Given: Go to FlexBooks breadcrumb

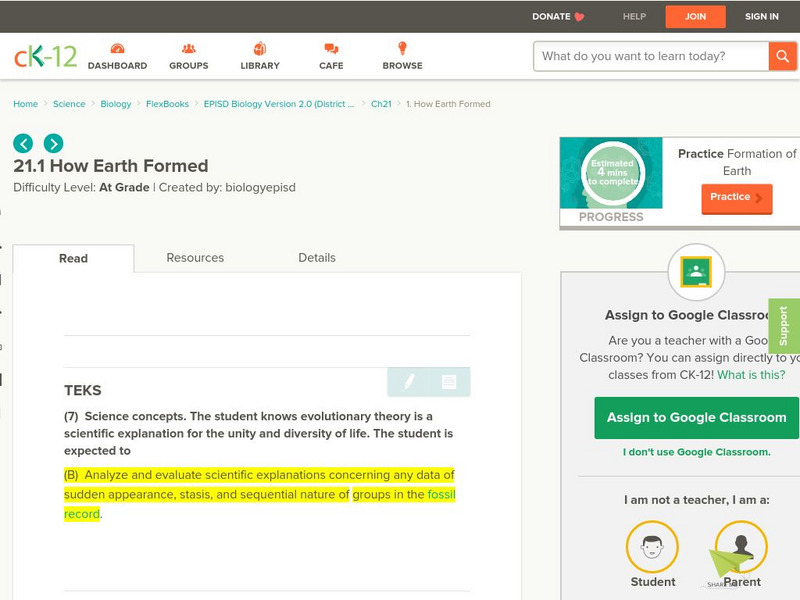Looking at the screenshot, I should (167, 104).
